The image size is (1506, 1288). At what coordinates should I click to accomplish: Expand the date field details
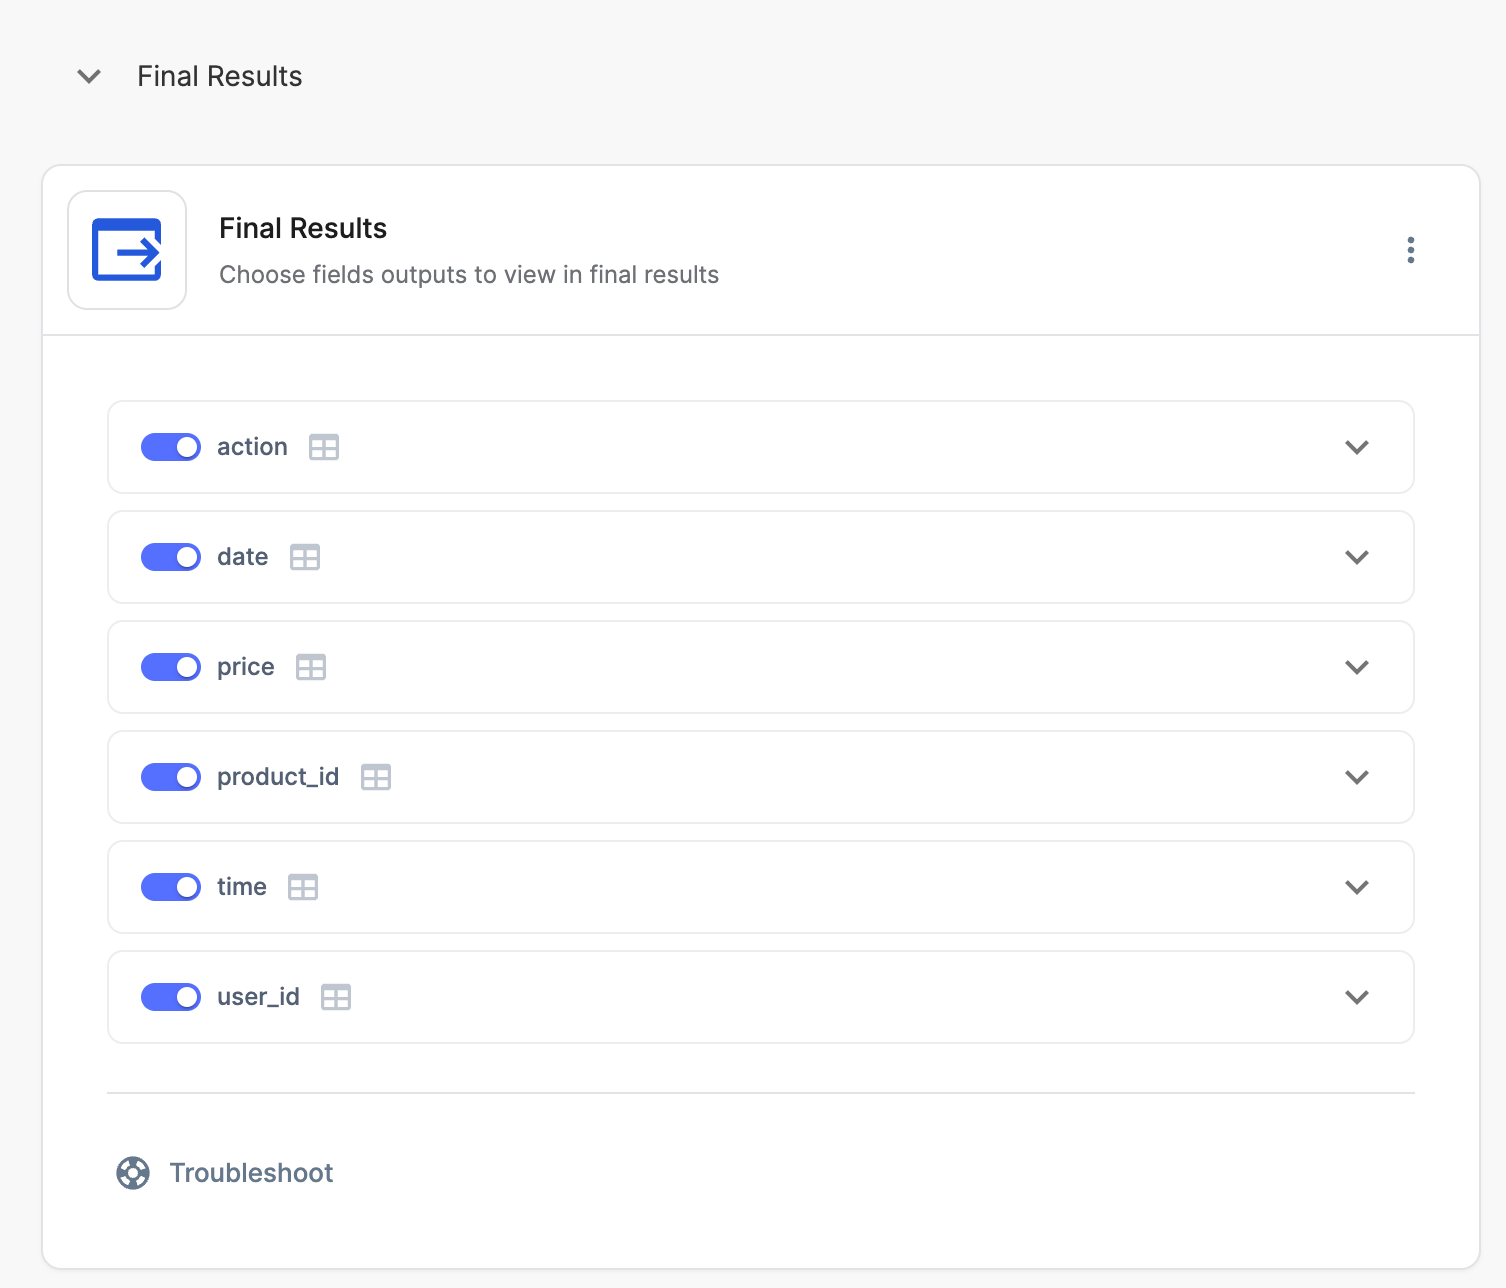point(1357,557)
